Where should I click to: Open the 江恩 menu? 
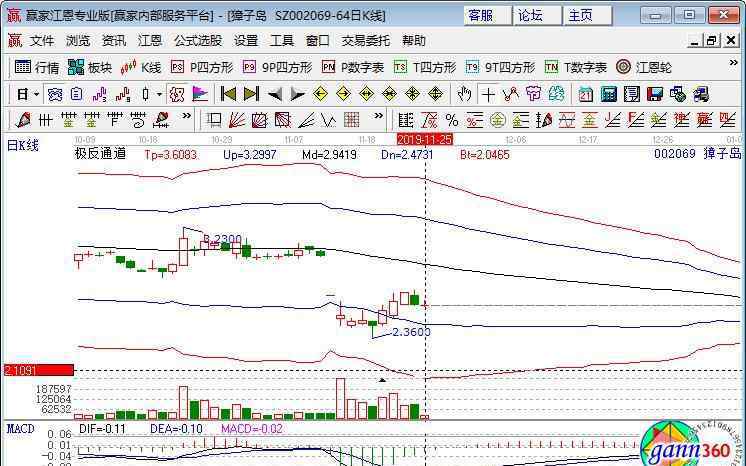[x=150, y=41]
